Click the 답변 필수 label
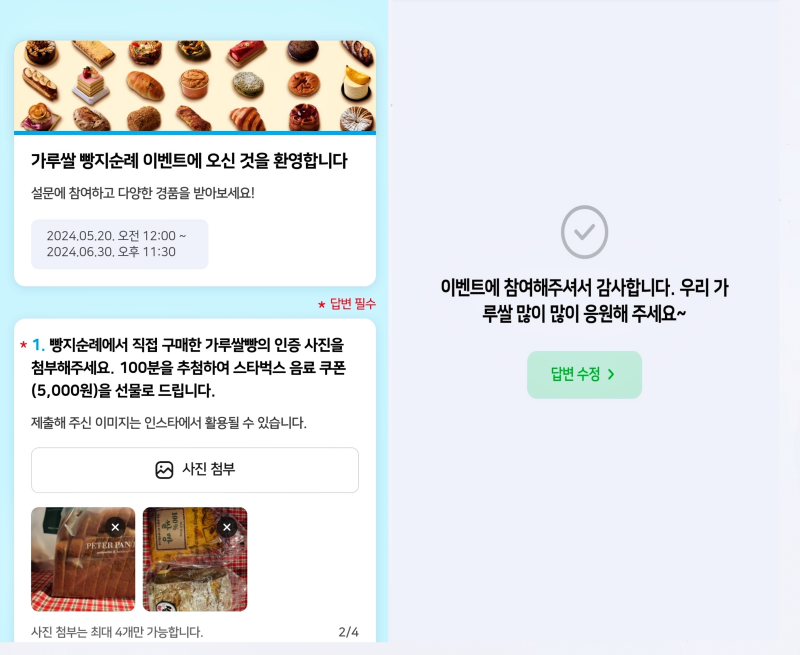 click(353, 304)
